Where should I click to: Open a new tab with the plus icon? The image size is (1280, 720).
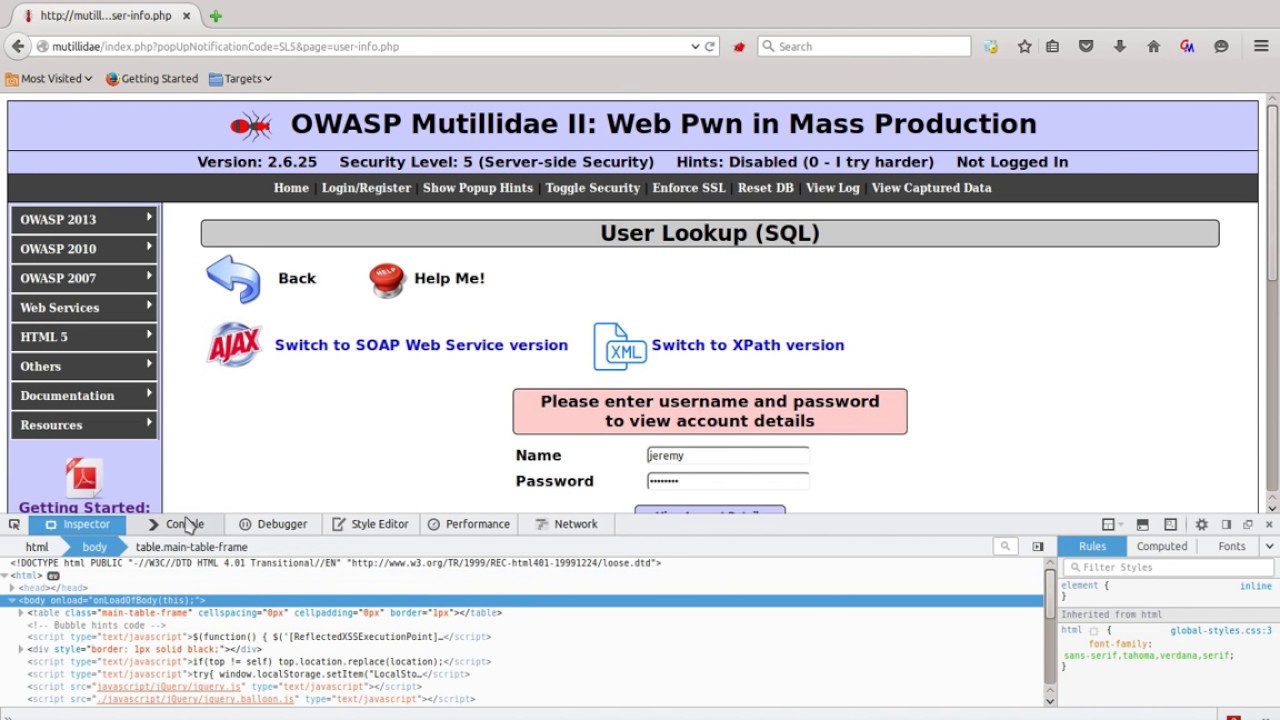[x=215, y=16]
